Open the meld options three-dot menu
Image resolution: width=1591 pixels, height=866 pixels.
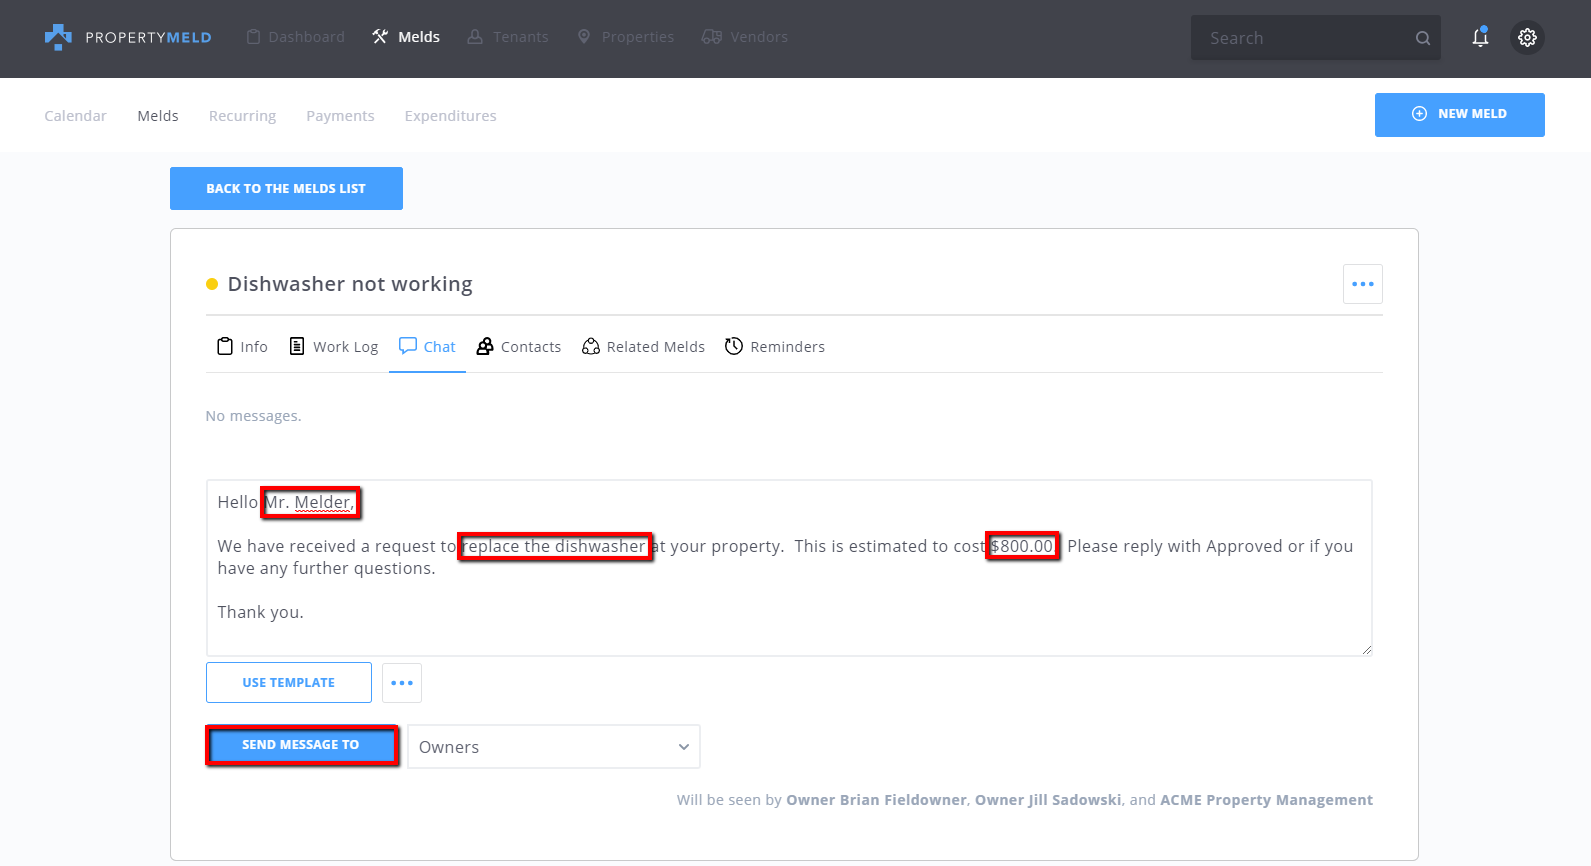[1362, 284]
